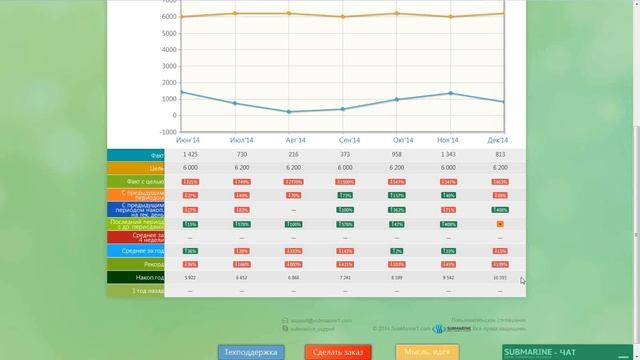This screenshot has height=360, width=640.
Task: Click the vertical page scrollbar
Action: tap(636, 235)
